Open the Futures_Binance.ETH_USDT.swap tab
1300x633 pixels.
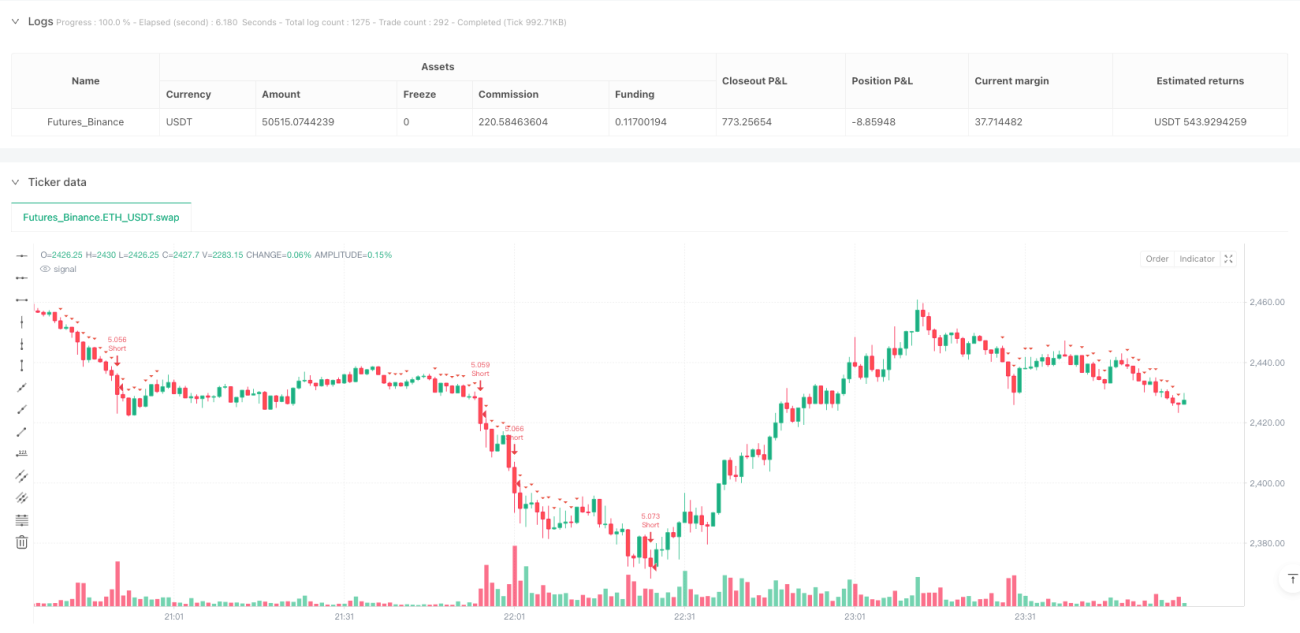click(x=101, y=216)
